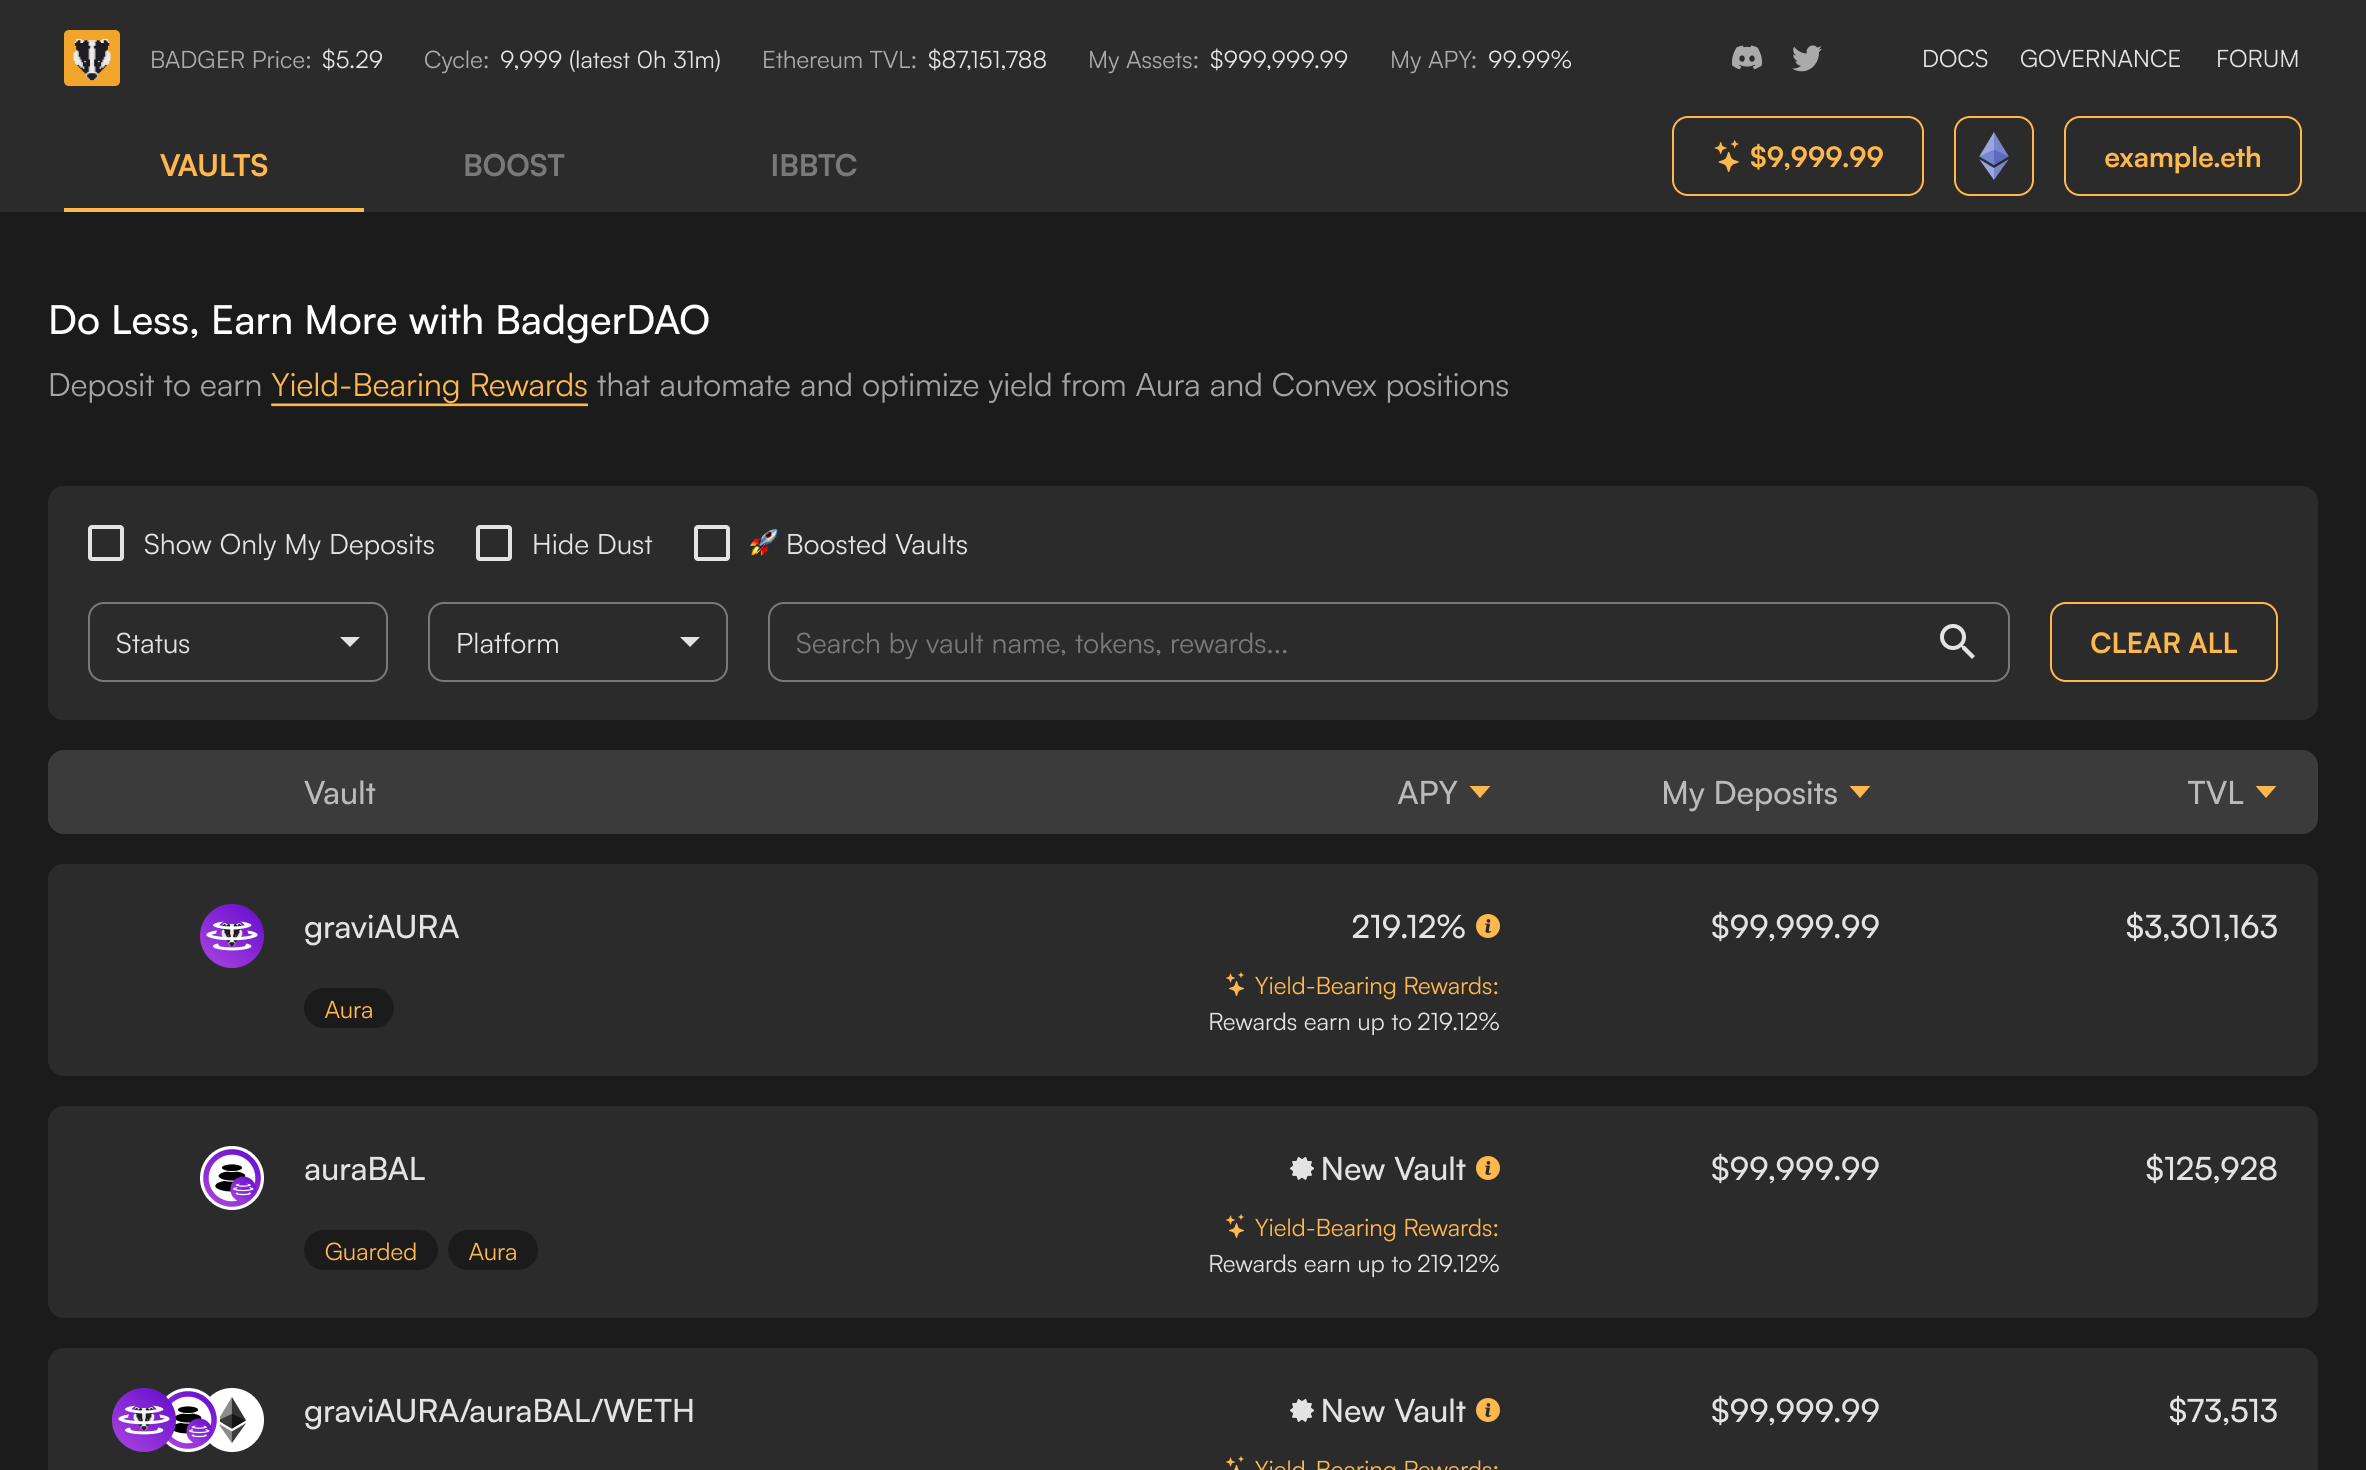Click the graviAURA vault token icon
Screen dimensions: 2366x1470
pos(231,935)
